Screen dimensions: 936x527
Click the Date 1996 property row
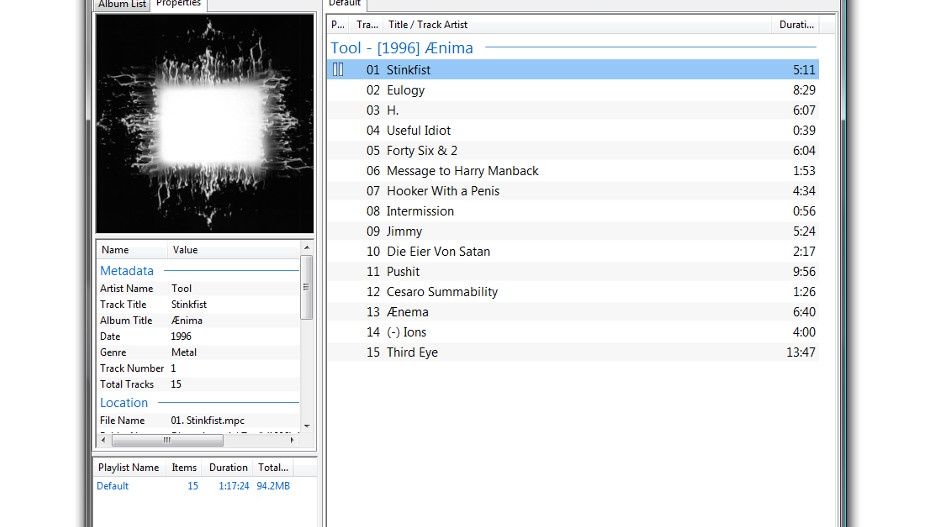pyautogui.click(x=198, y=337)
